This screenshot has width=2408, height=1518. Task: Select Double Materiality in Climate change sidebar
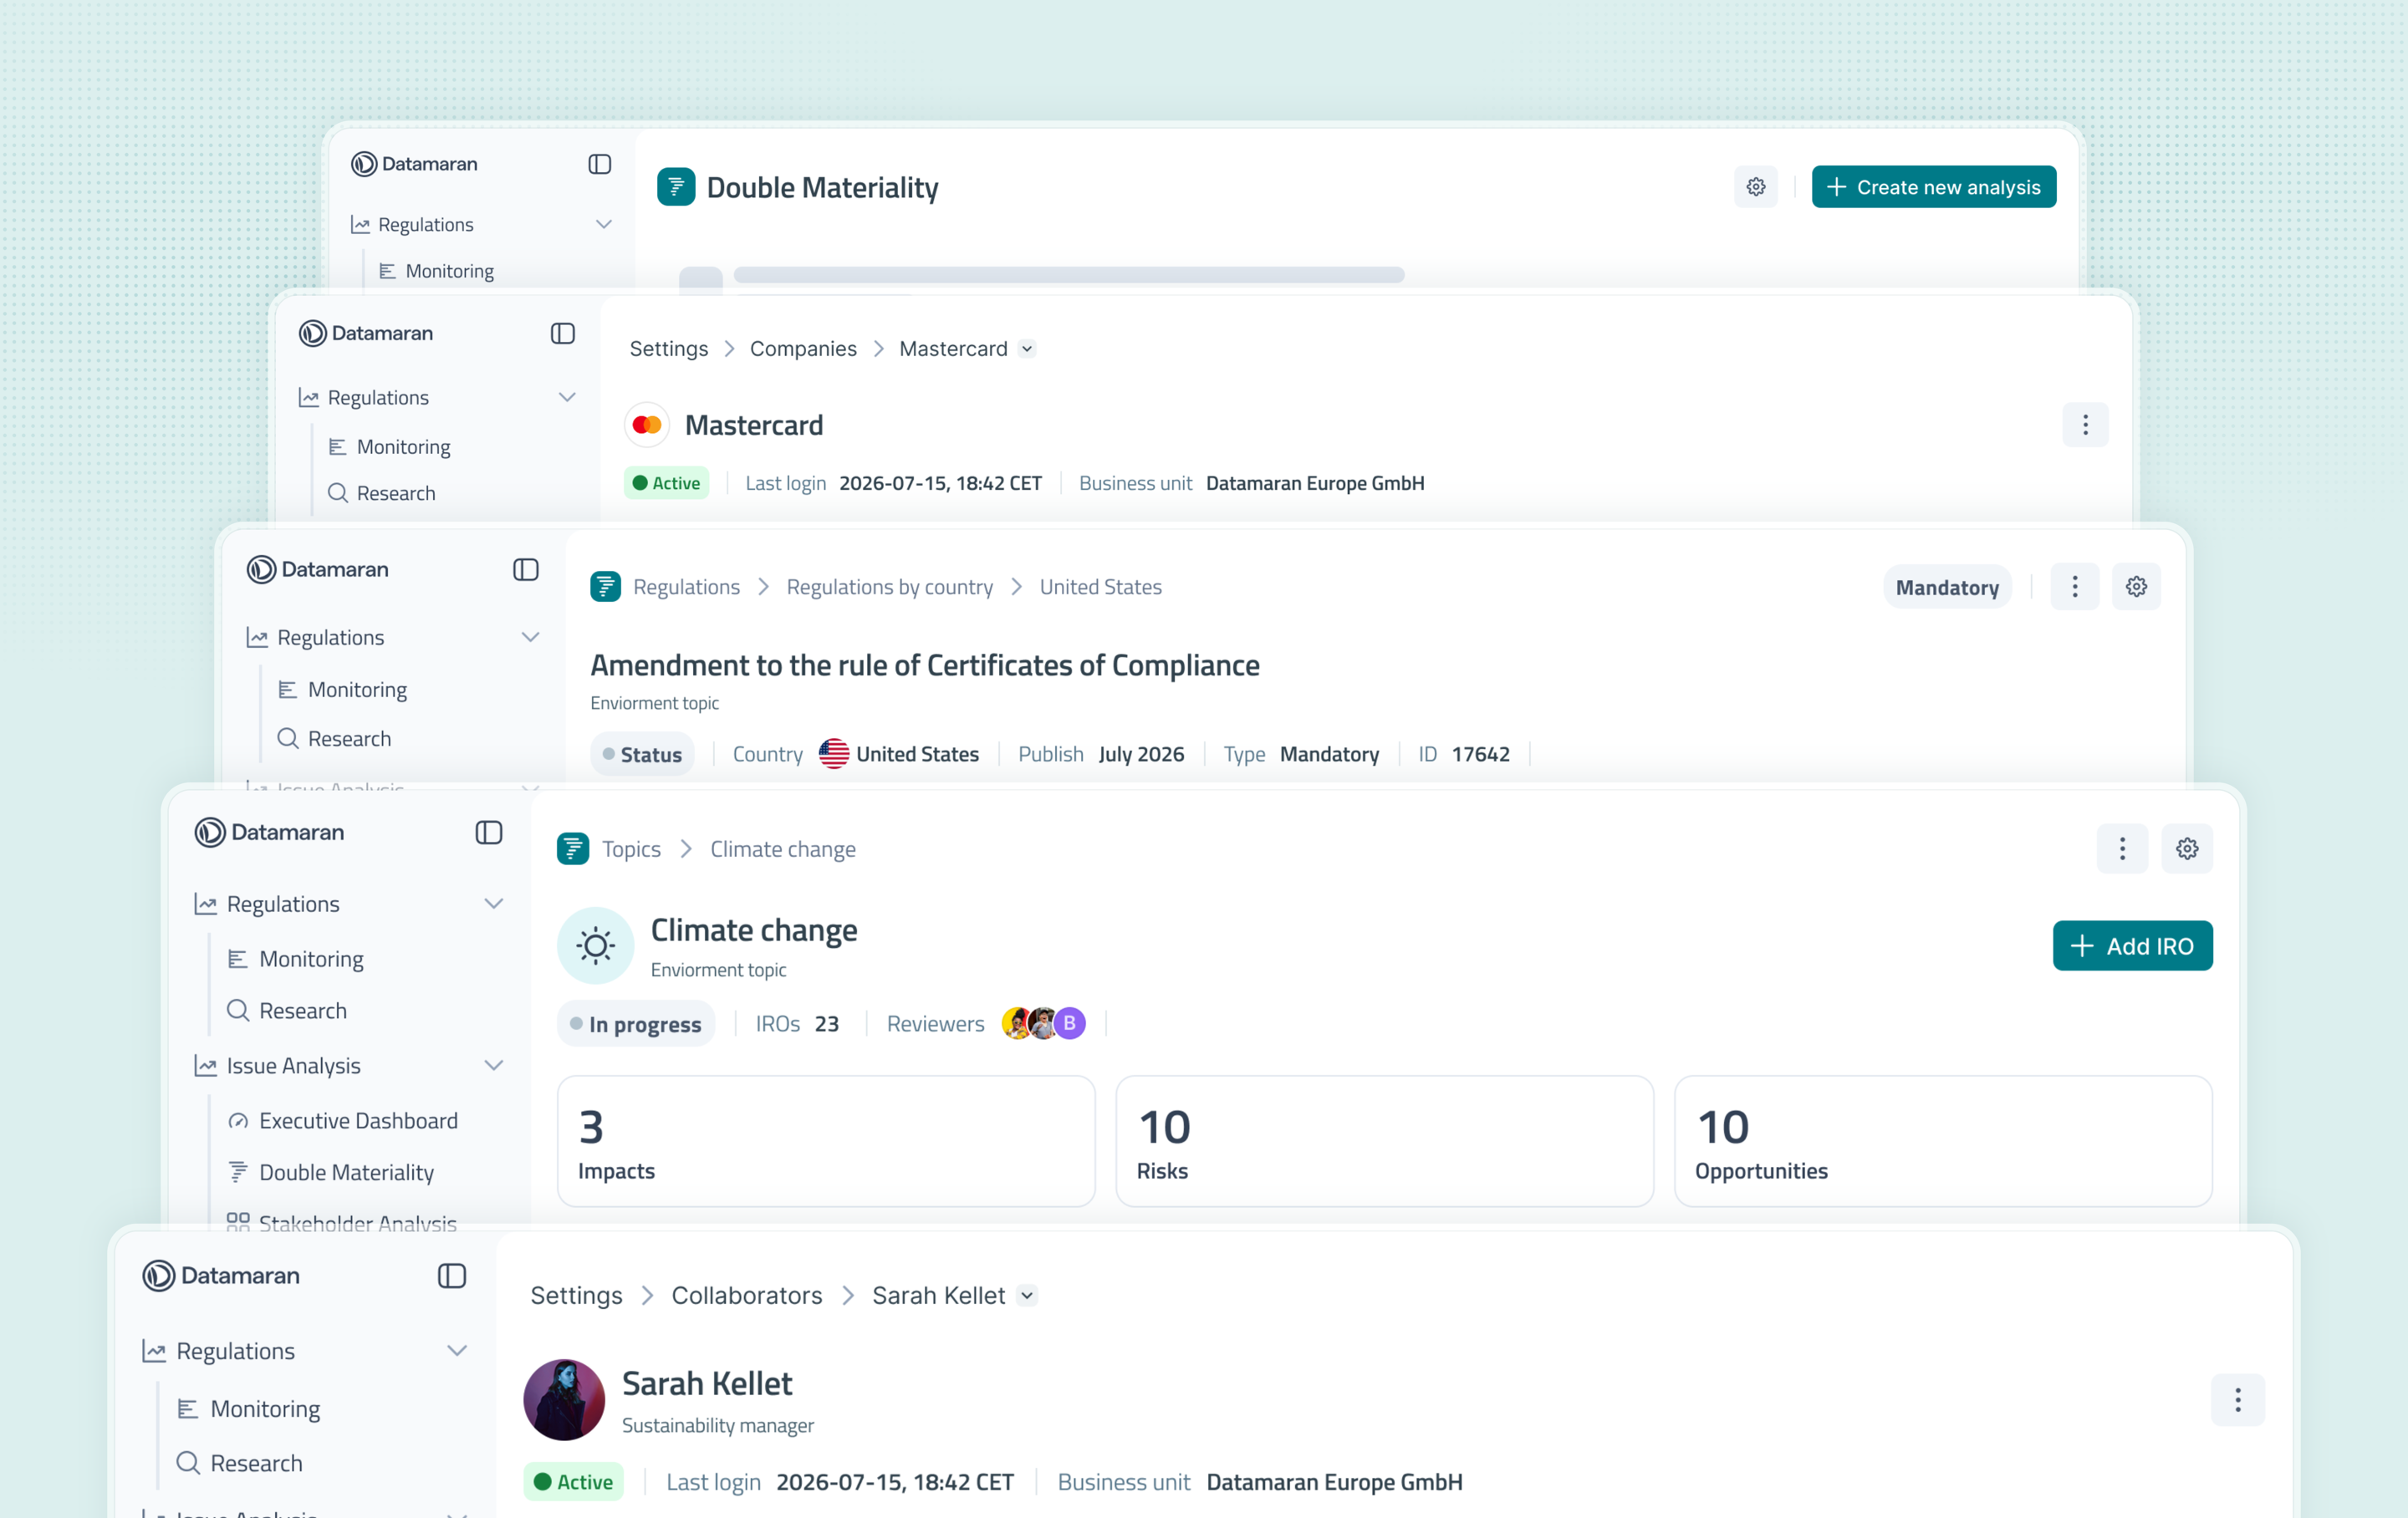[331, 1172]
